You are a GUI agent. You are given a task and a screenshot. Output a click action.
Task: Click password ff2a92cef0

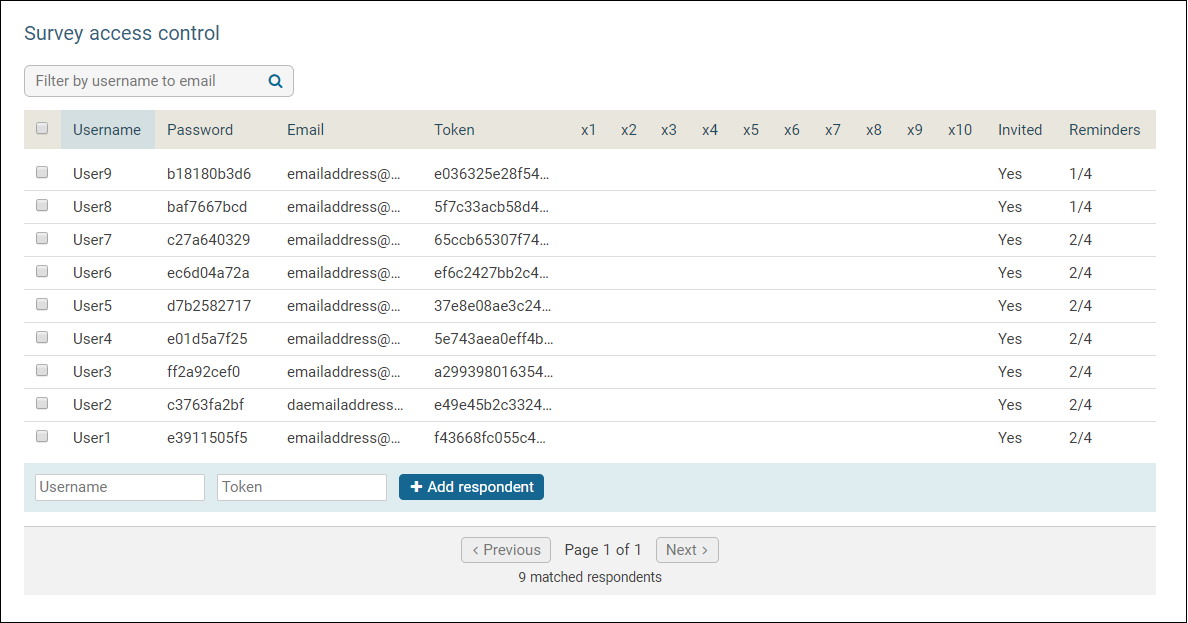coord(203,371)
